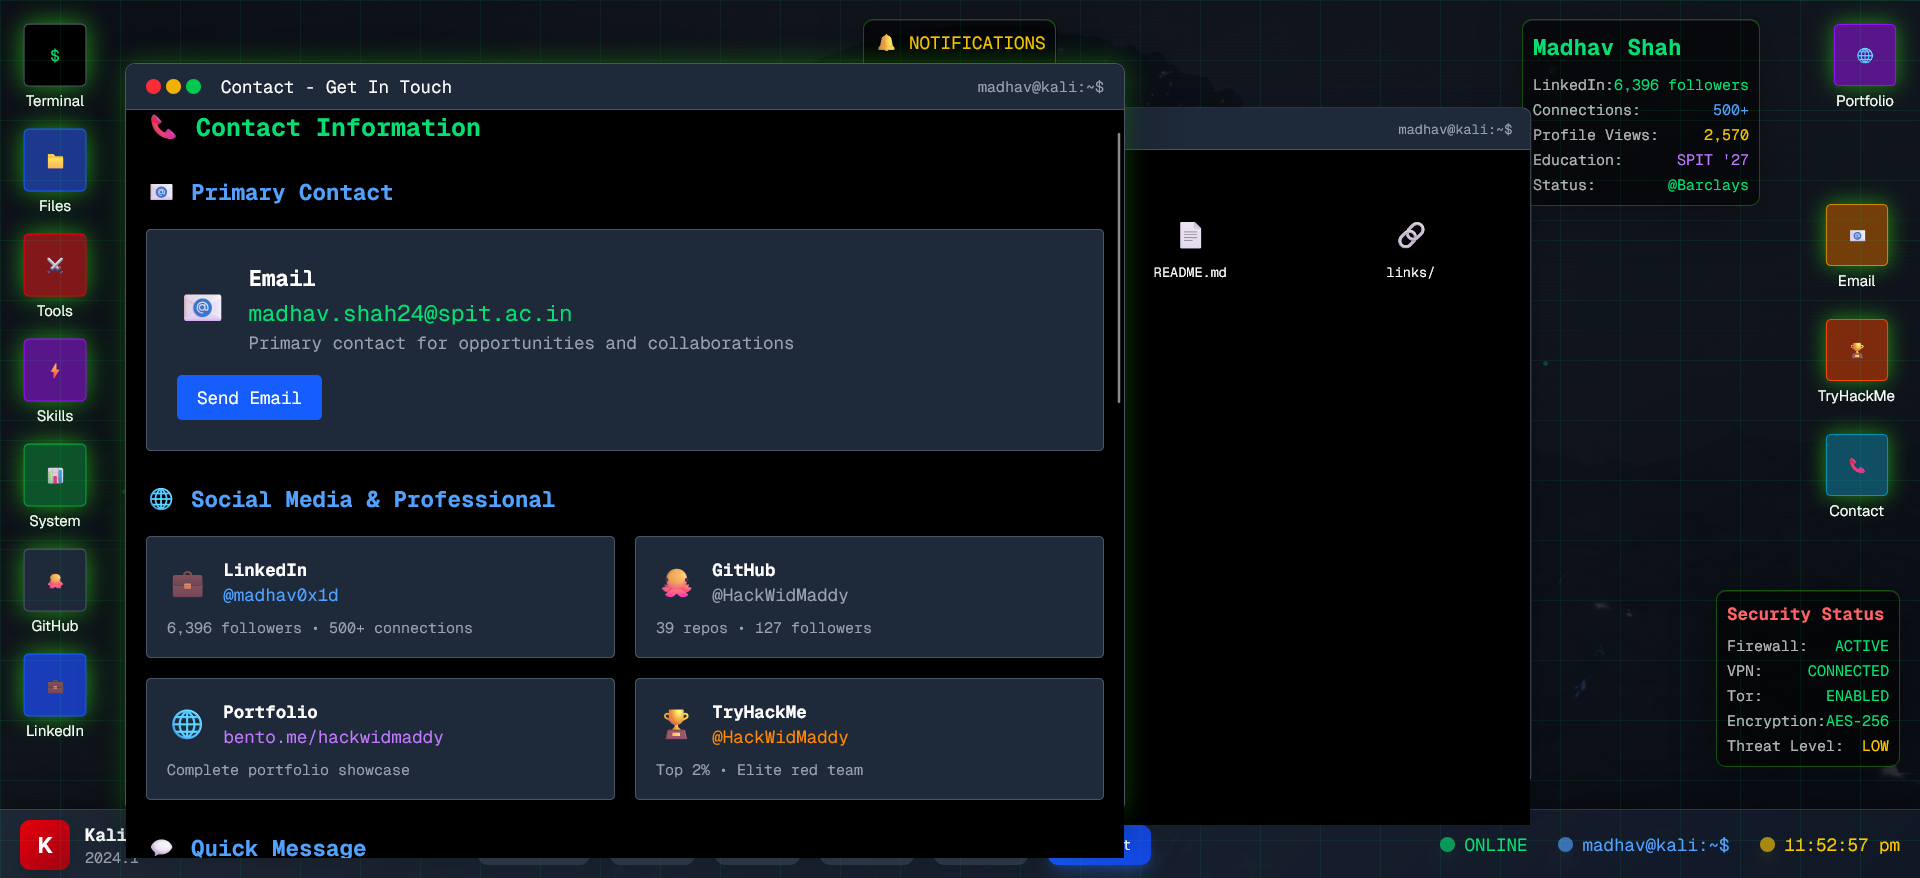This screenshot has height=878, width=1920.
Task: Open links/ folder in background window
Action: (1410, 250)
